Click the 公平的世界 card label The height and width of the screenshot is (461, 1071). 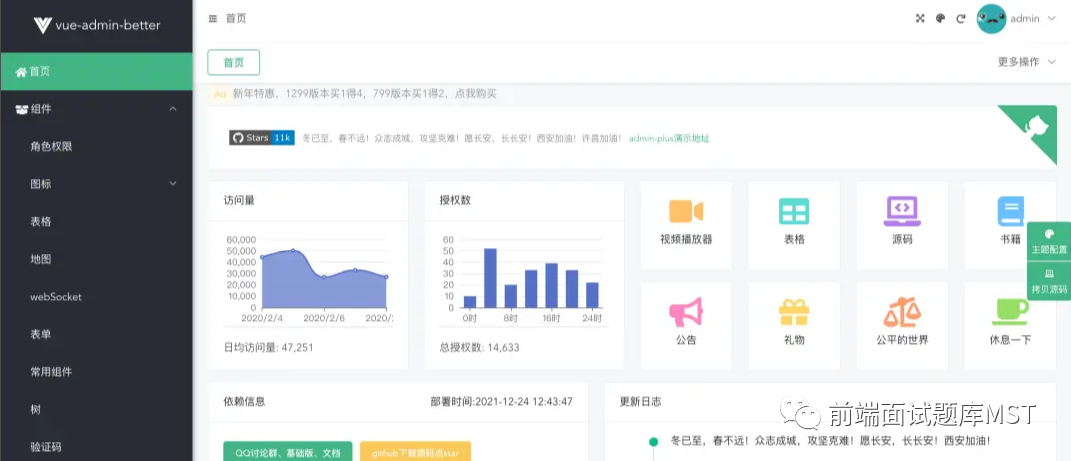pyautogui.click(x=902, y=340)
